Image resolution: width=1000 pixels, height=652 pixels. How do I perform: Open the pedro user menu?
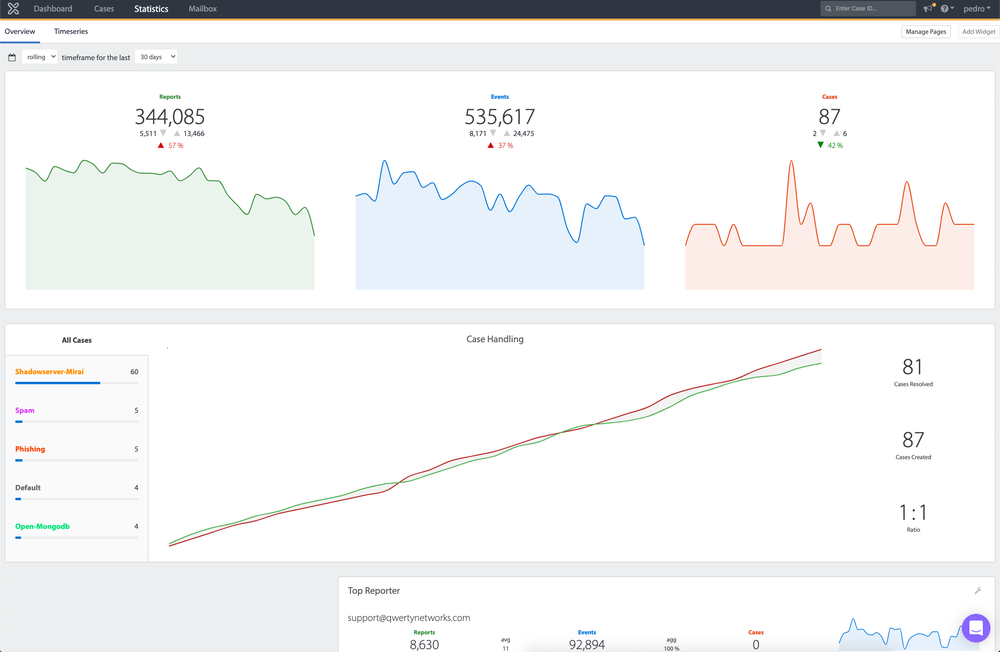point(976,8)
